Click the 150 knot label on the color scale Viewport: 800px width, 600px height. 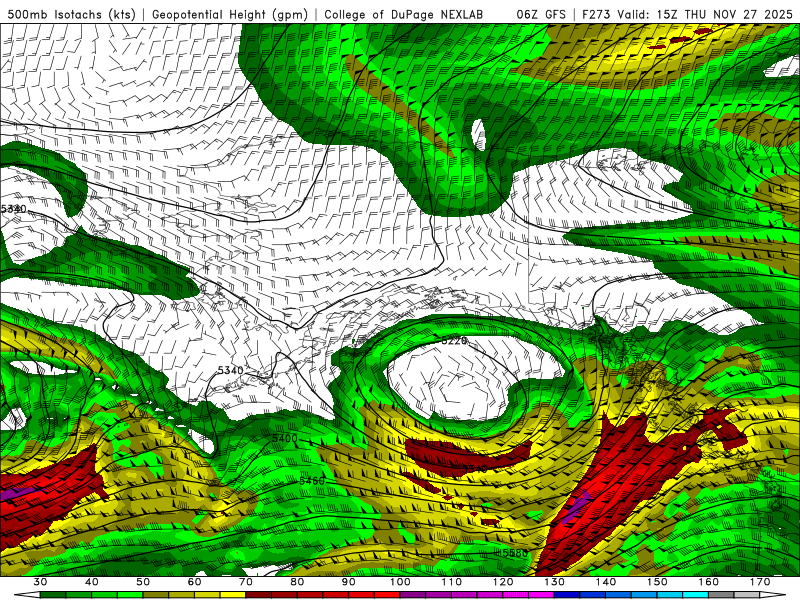coord(657,582)
